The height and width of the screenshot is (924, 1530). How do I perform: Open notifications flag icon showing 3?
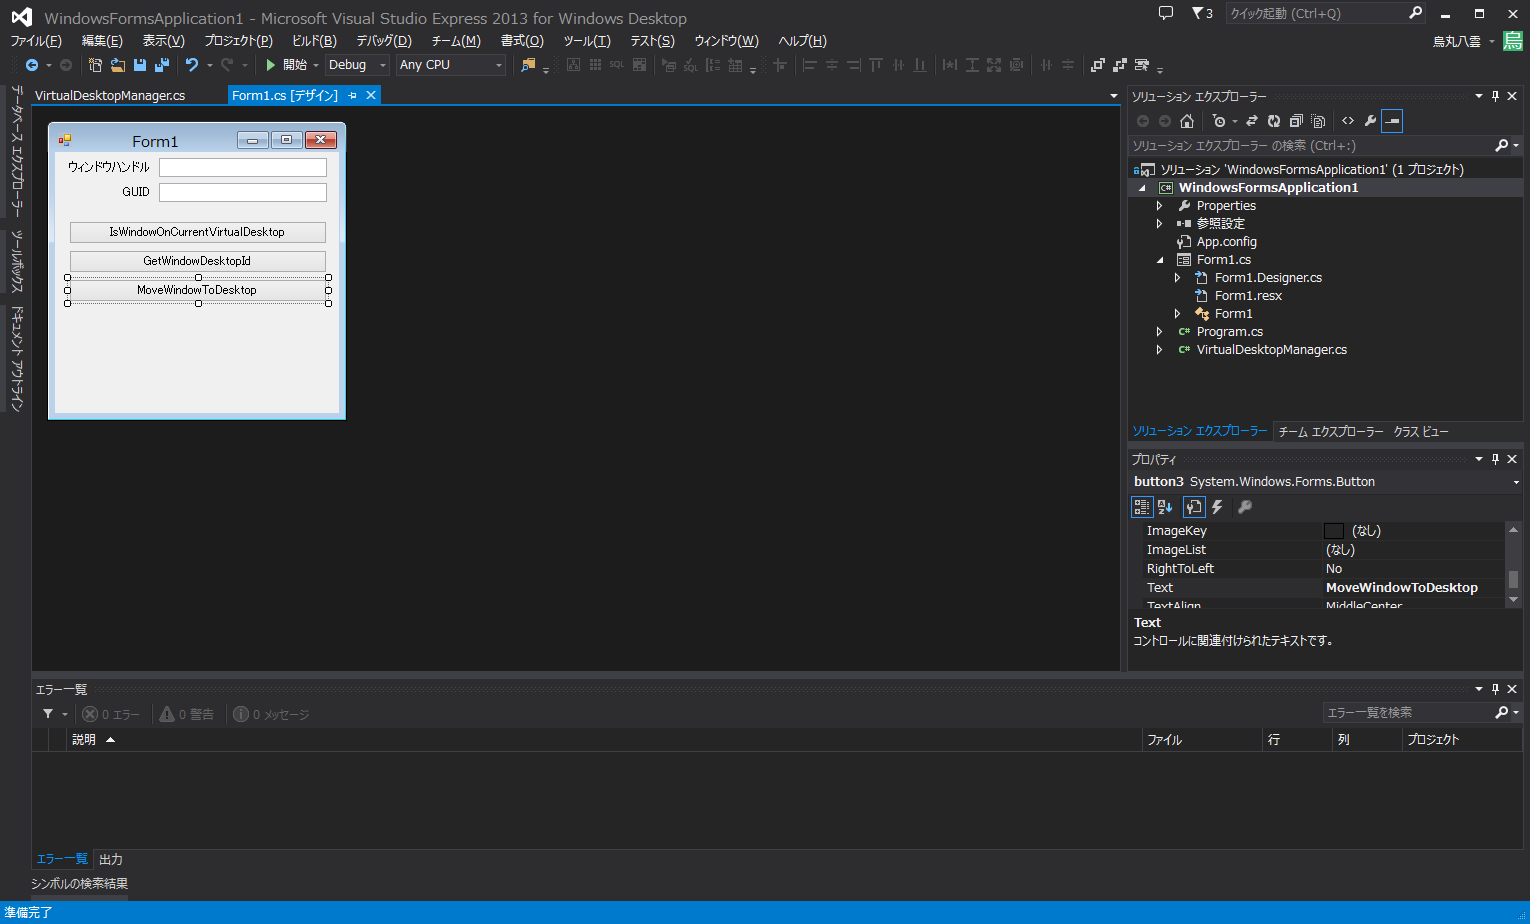tap(1202, 13)
